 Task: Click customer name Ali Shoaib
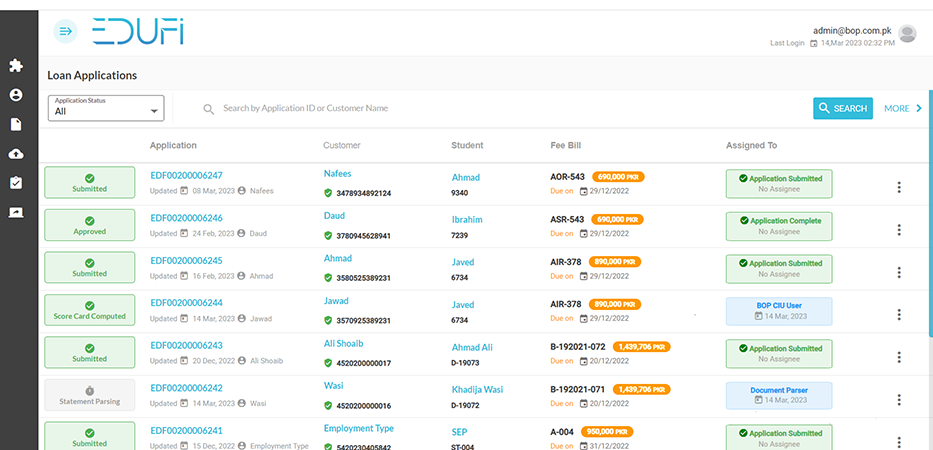345,343
